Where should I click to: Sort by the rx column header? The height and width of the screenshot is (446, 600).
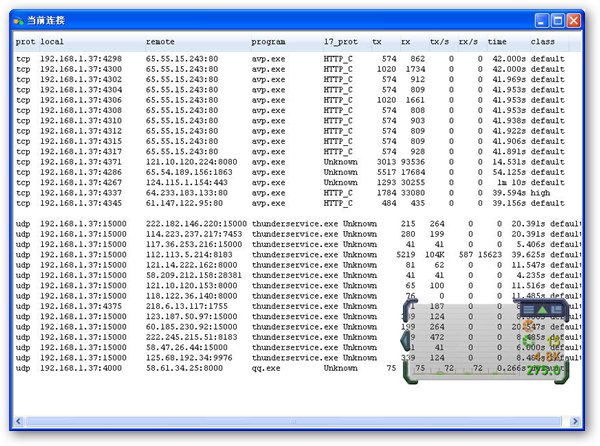tap(406, 42)
